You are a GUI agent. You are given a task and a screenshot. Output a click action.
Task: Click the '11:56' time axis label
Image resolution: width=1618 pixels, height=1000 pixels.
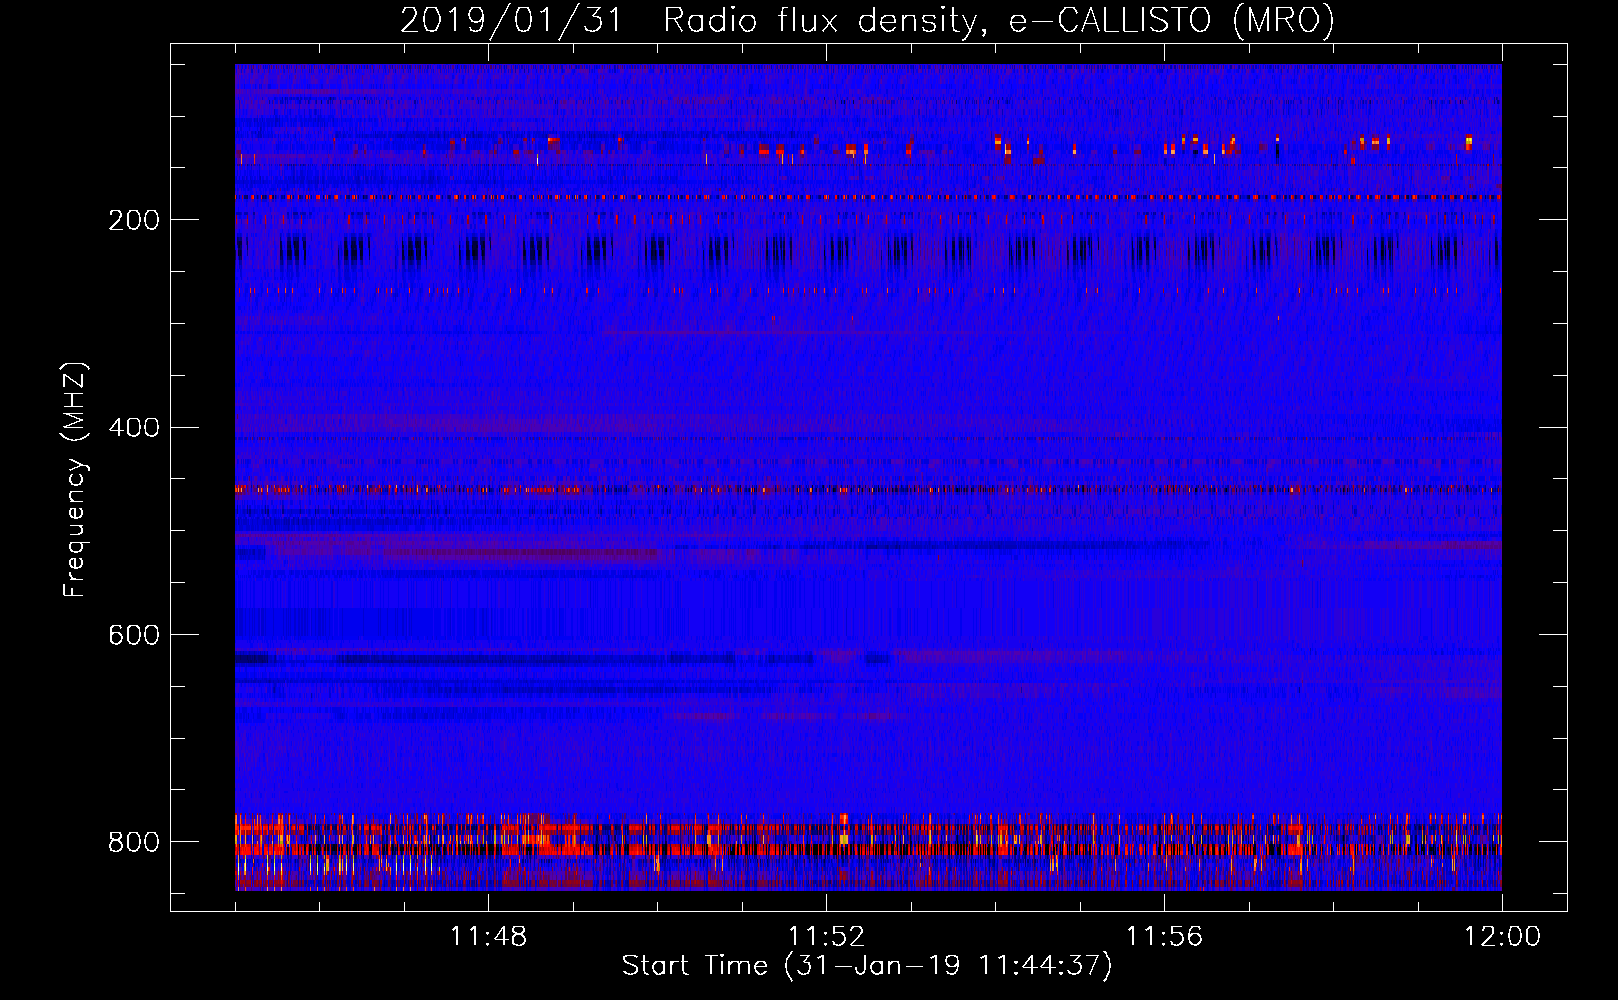pyautogui.click(x=1164, y=937)
